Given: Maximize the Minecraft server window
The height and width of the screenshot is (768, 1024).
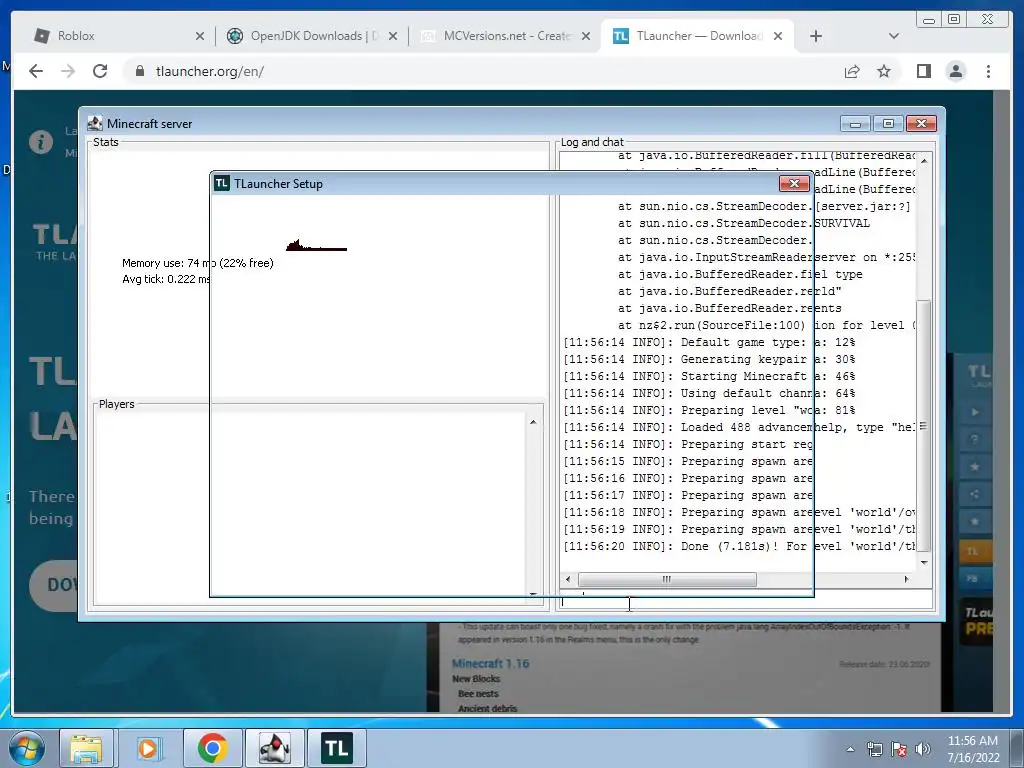Looking at the screenshot, I should point(888,123).
